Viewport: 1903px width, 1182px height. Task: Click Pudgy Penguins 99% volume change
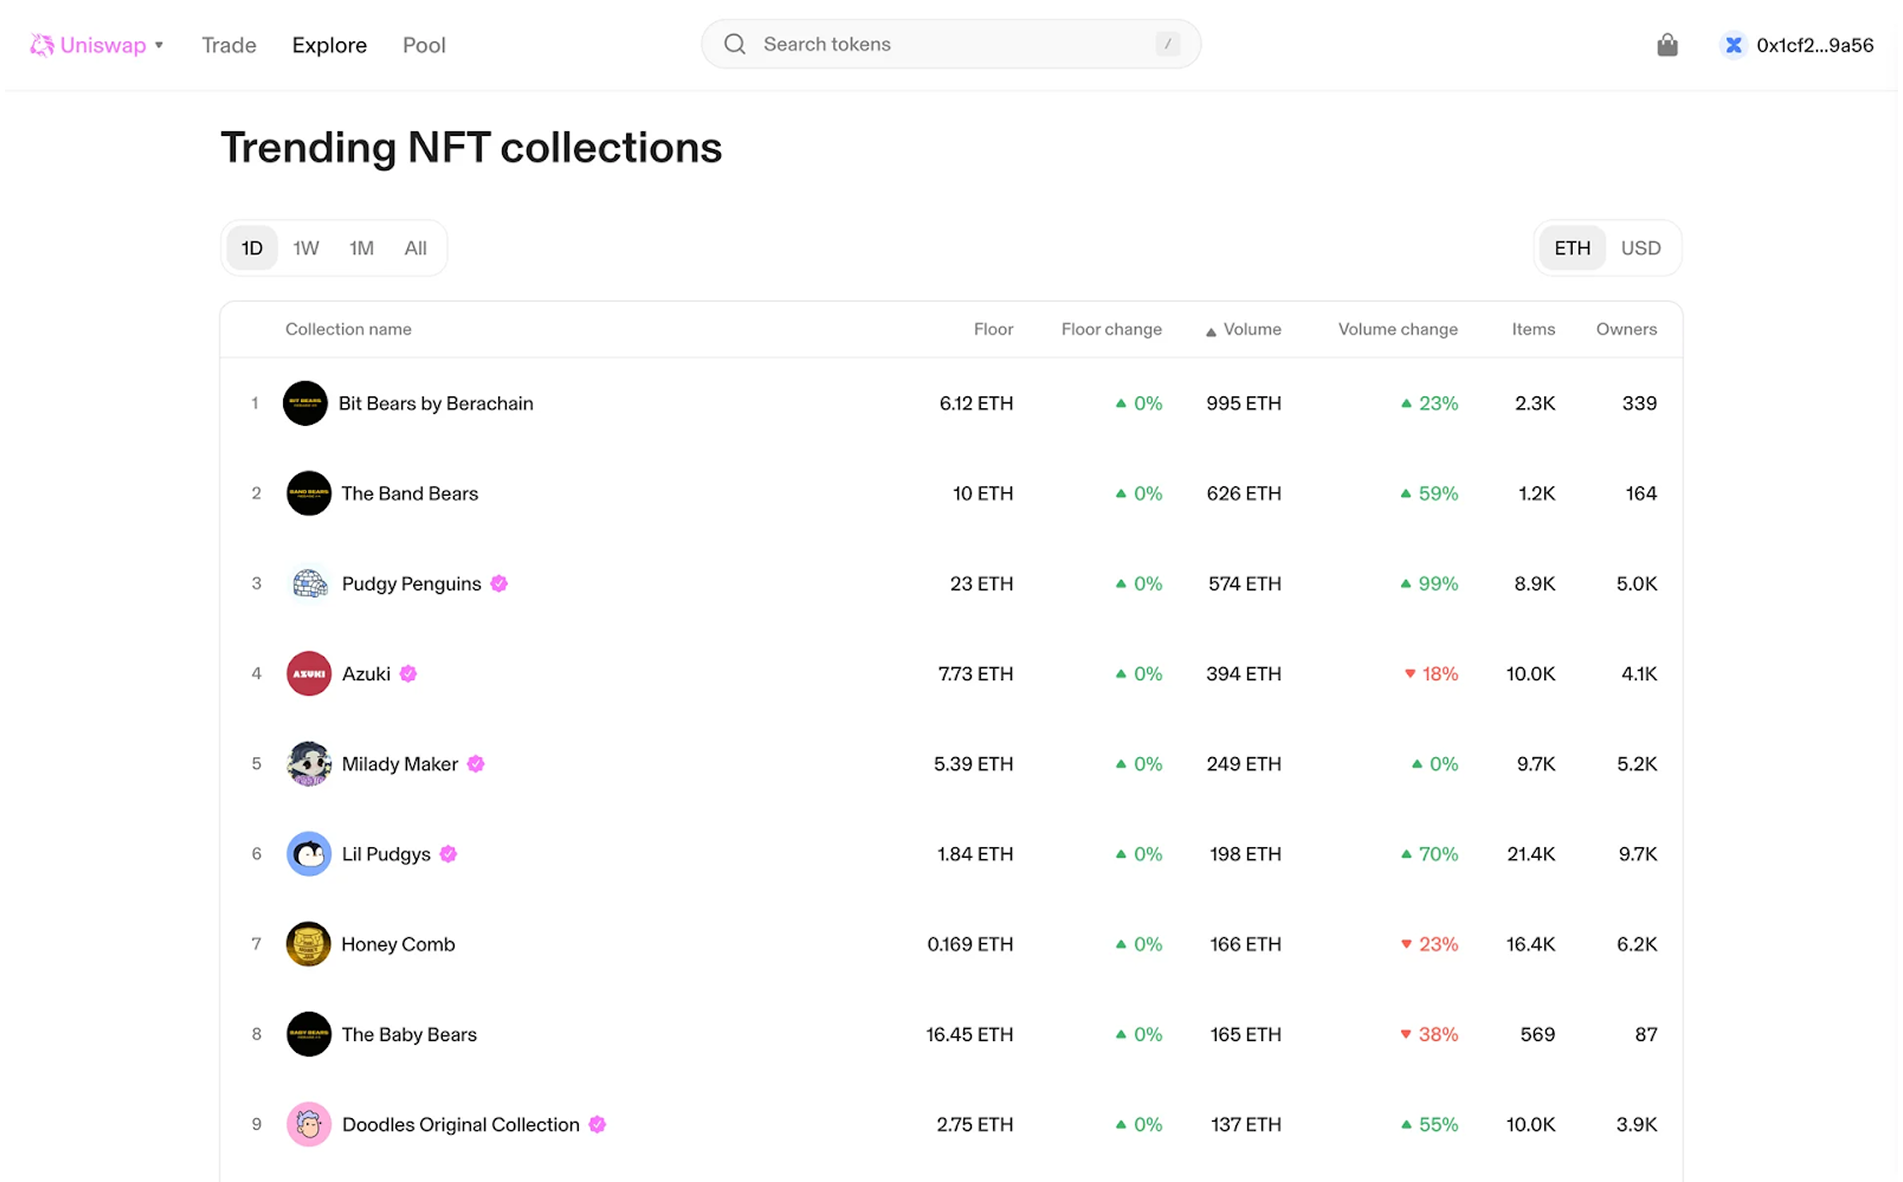[x=1429, y=583]
